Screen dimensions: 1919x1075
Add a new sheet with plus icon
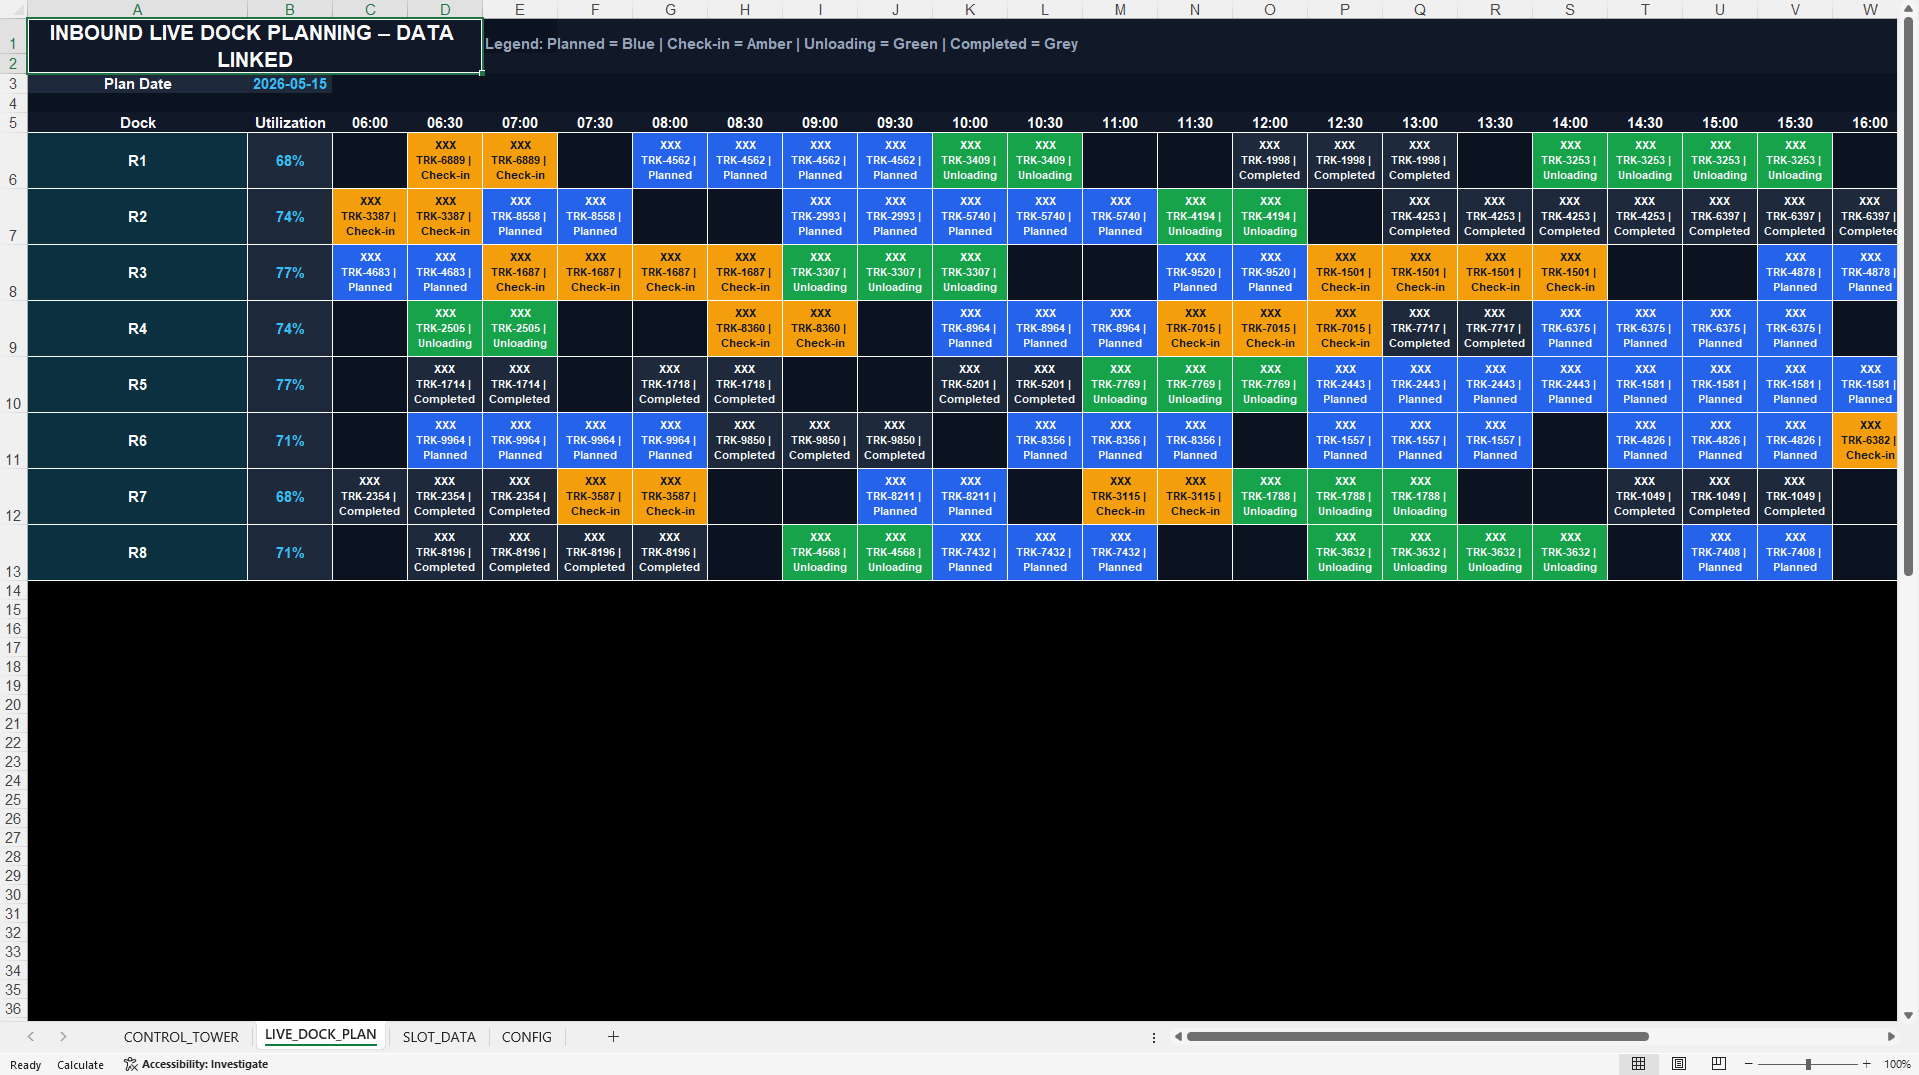click(613, 1037)
